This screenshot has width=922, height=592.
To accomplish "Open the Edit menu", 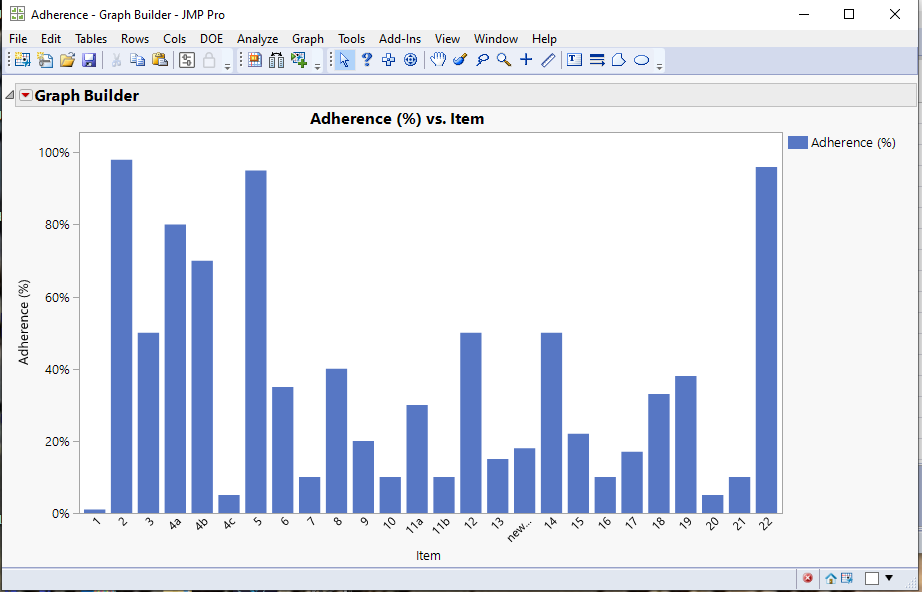I will [51, 39].
